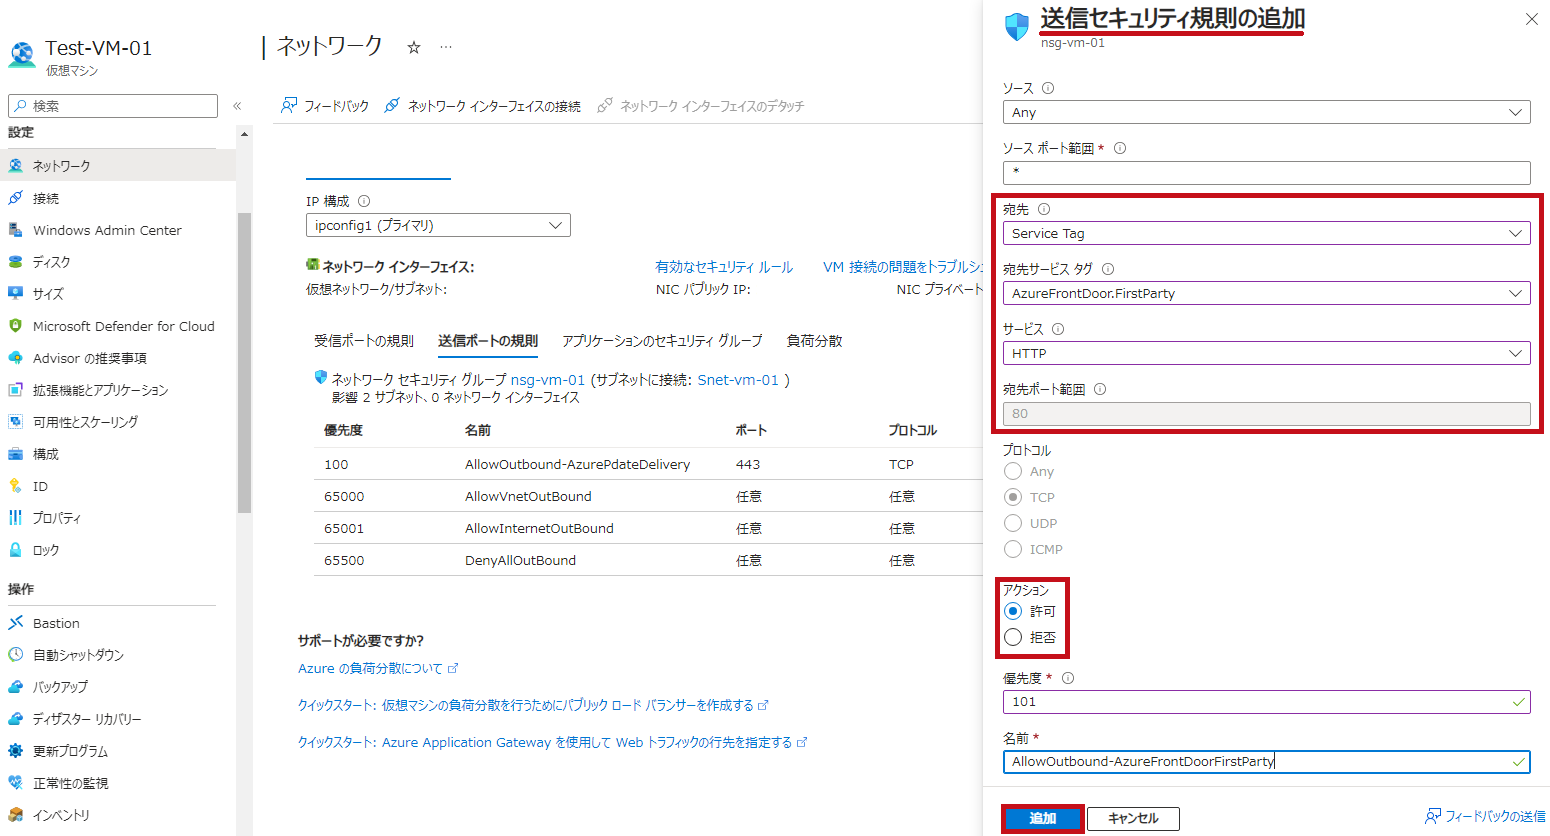Screen dimensions: 1550x836
Task: Click the 宛先サービス タグ info icon
Action: click(x=1108, y=269)
